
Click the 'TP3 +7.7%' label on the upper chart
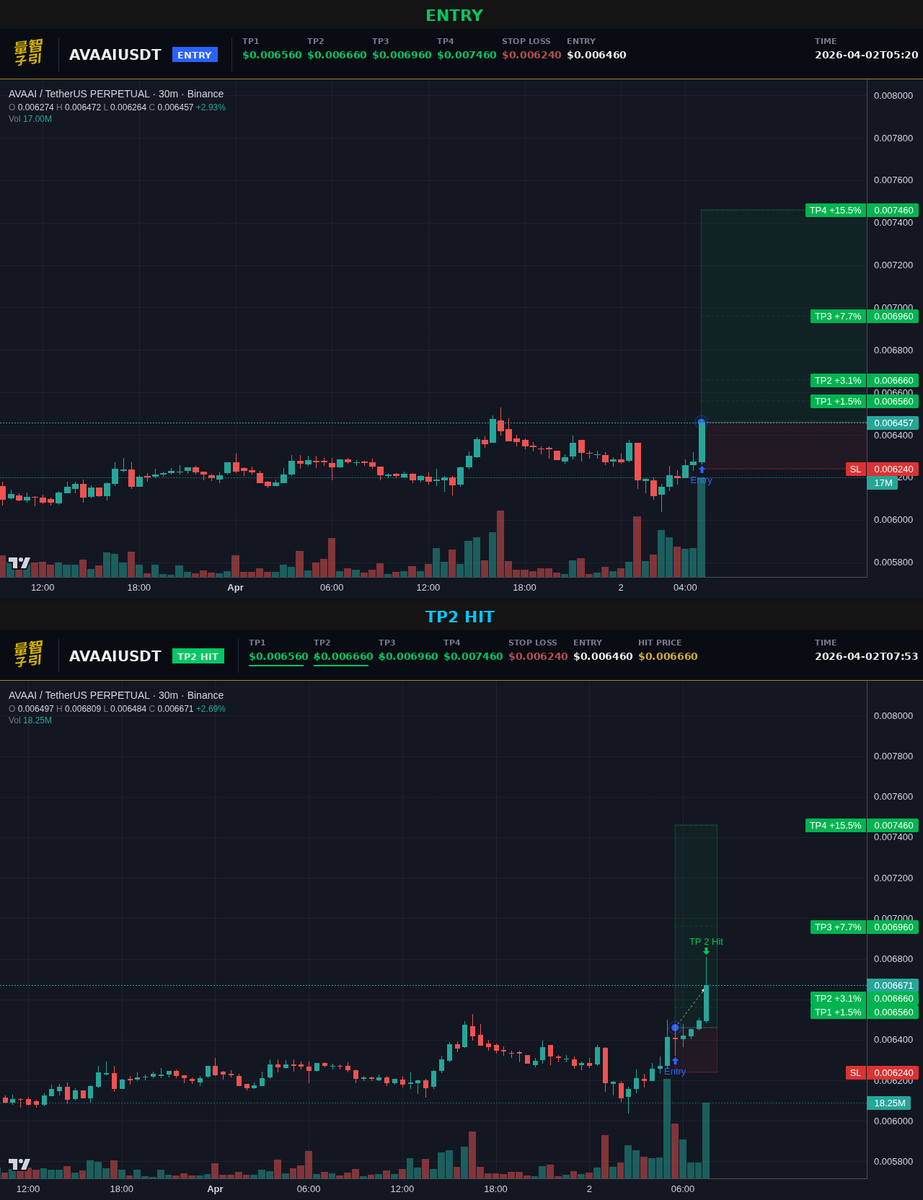click(x=838, y=316)
